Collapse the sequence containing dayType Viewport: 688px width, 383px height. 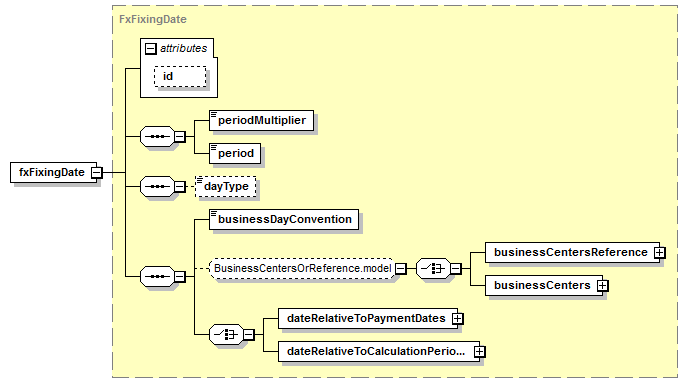[179, 186]
